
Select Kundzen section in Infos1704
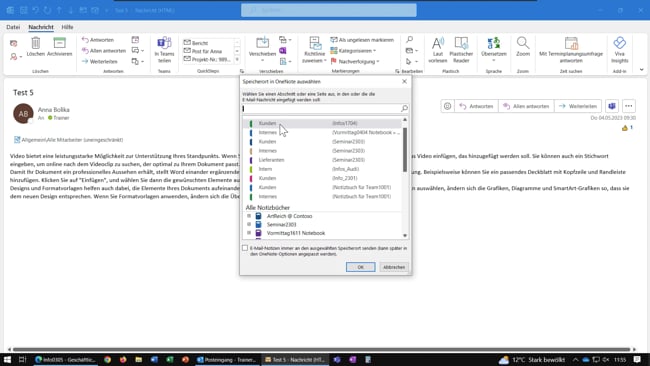322,123
